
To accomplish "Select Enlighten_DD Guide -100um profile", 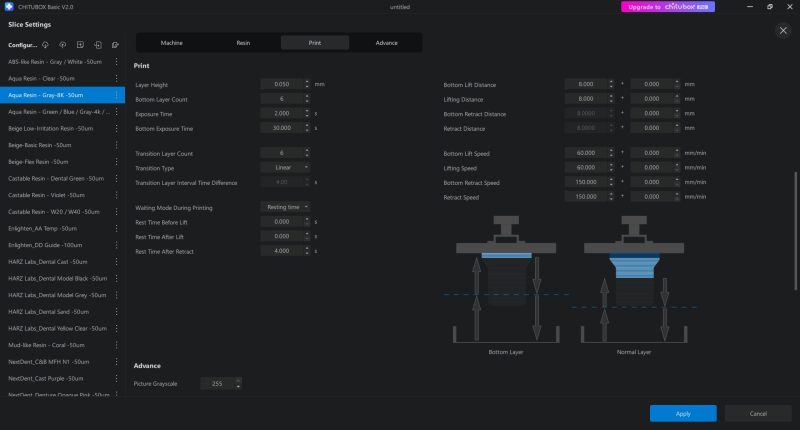I will [x=62, y=245].
